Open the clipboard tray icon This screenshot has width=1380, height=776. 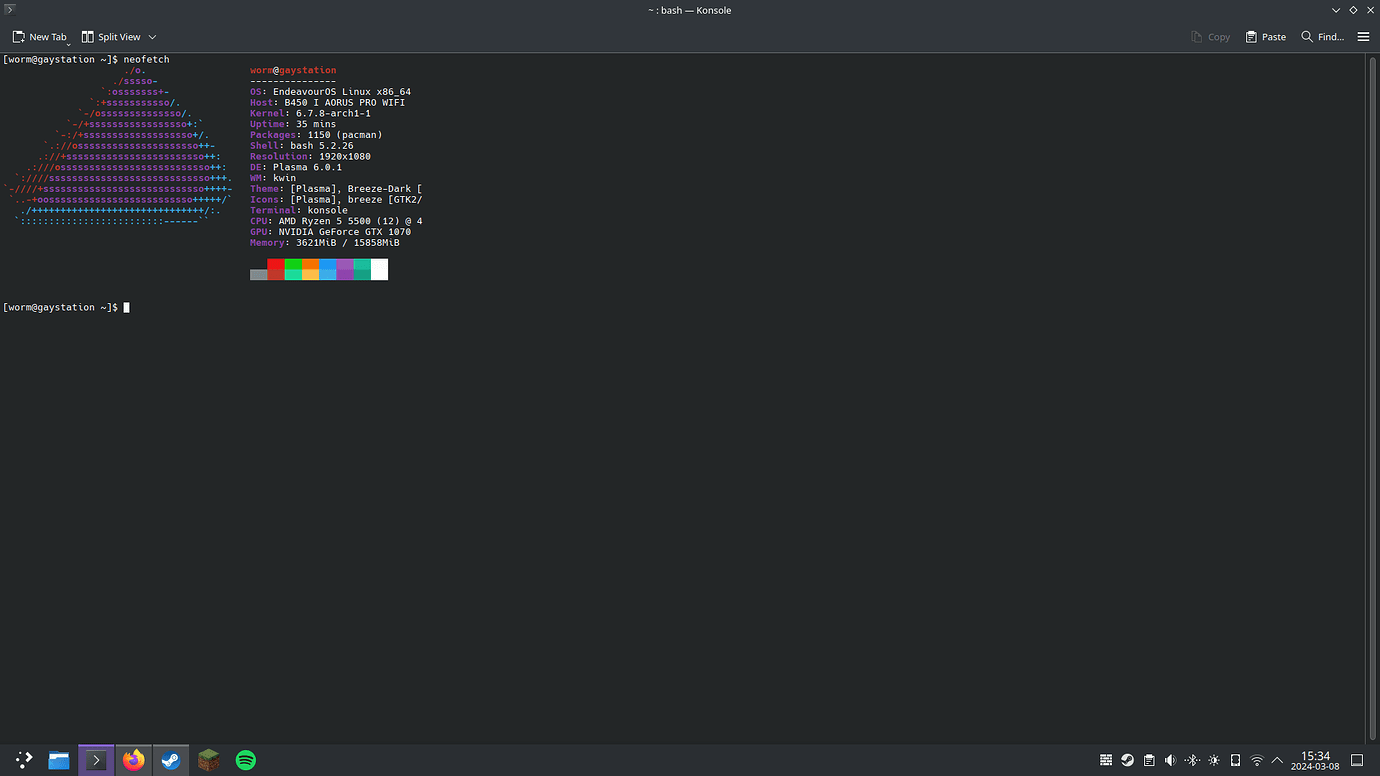[1149, 760]
